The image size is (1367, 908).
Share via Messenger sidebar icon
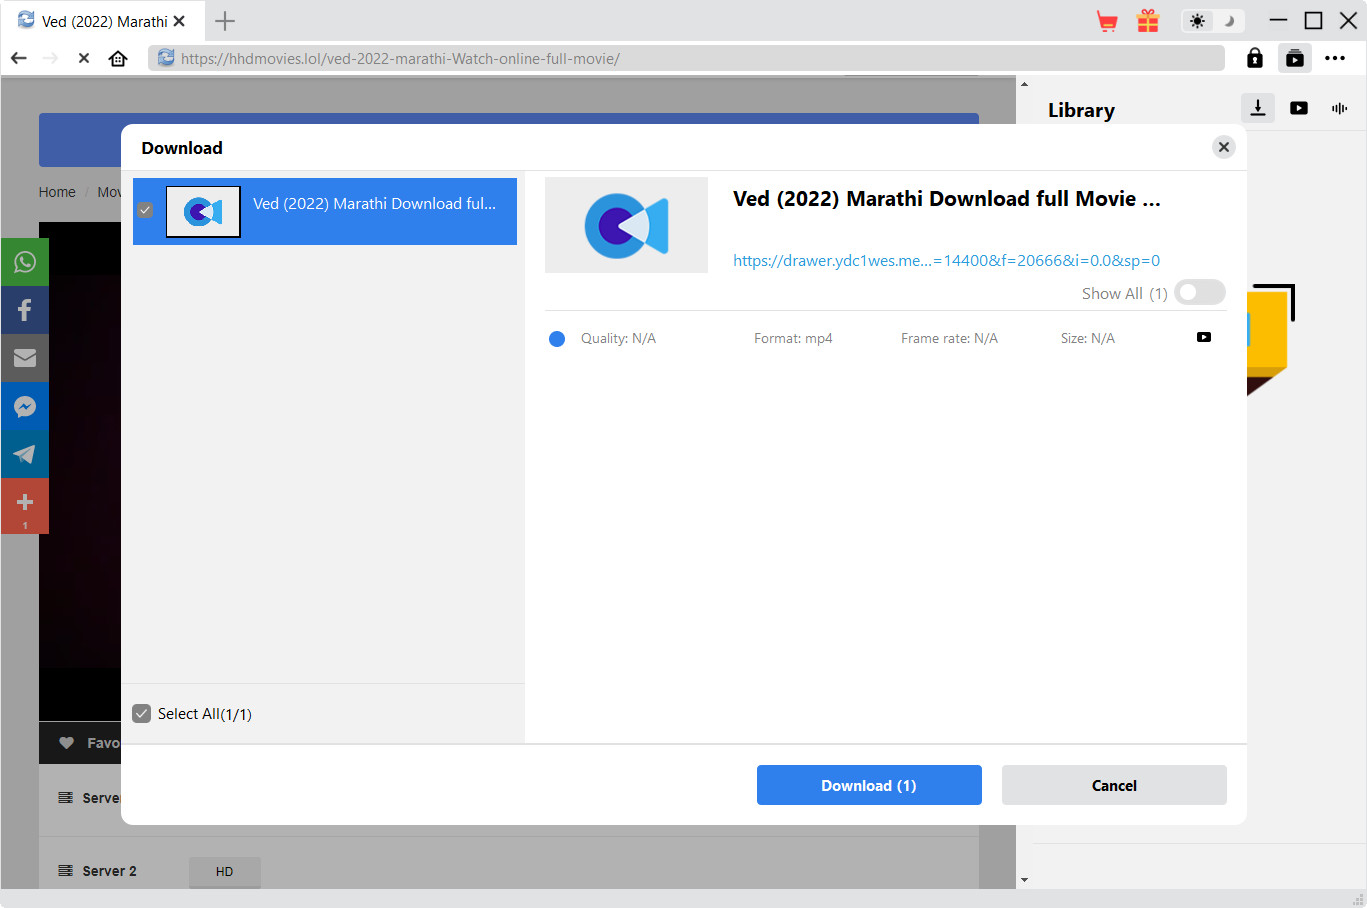pos(25,406)
